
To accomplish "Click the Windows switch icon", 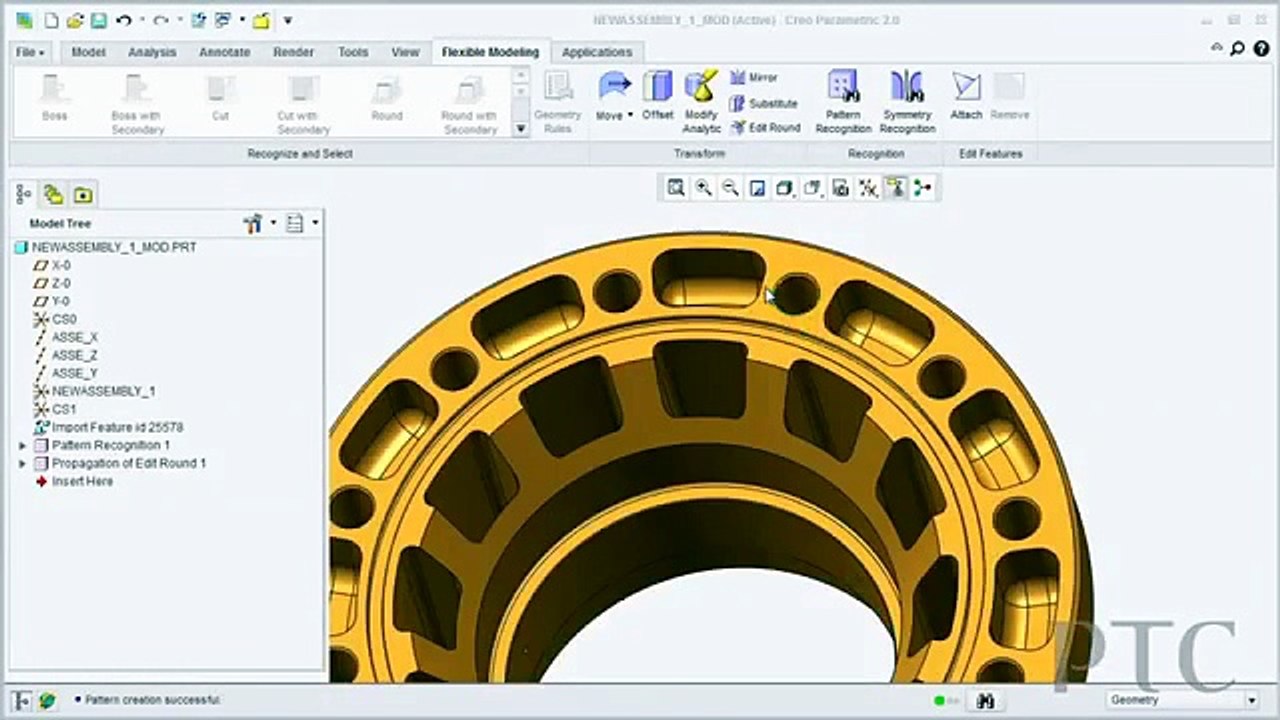I will point(223,20).
